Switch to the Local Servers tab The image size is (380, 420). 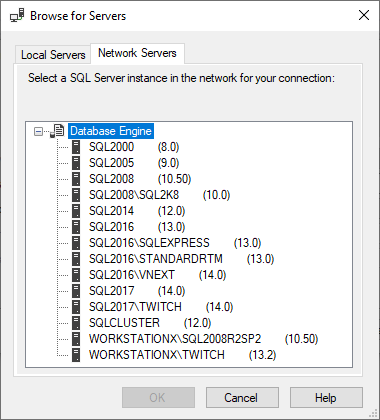(53, 55)
